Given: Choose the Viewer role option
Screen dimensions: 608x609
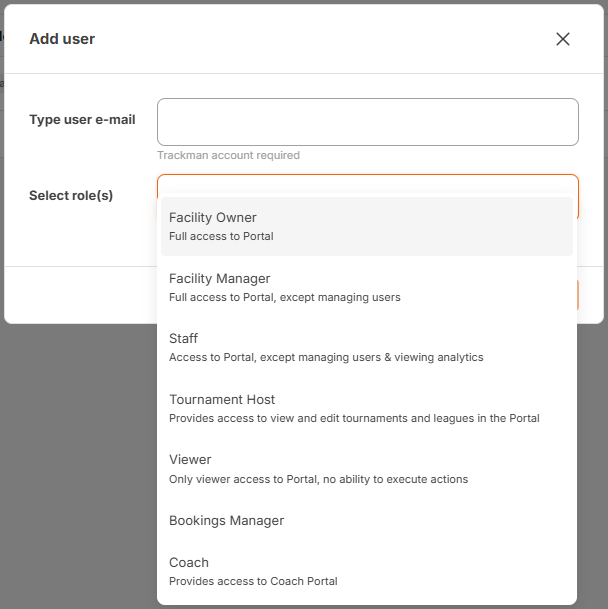Looking at the screenshot, I should [367, 469].
